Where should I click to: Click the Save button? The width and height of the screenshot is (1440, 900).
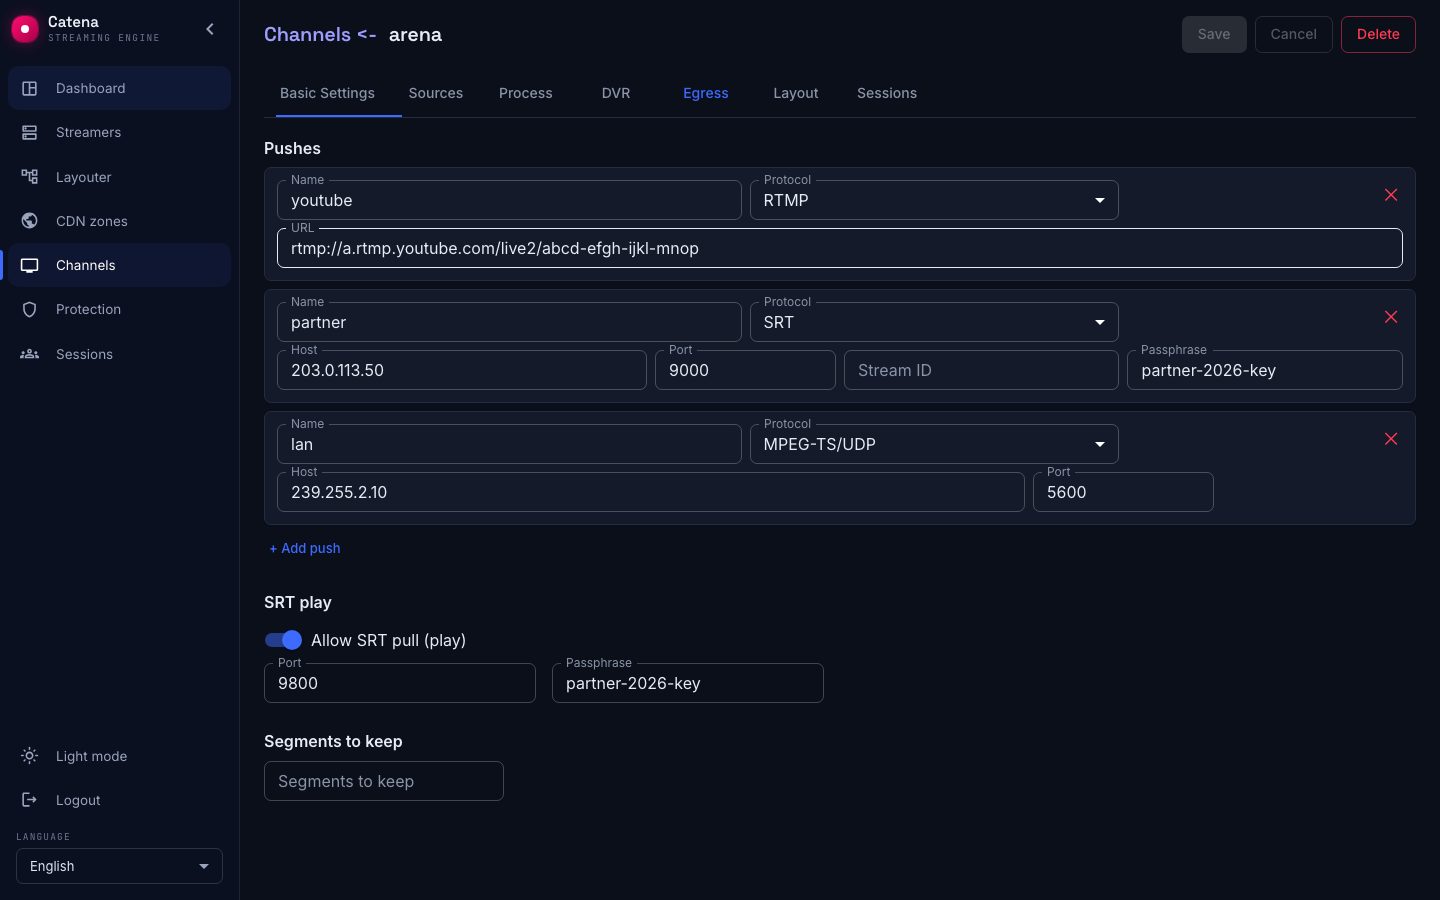[x=1214, y=34]
